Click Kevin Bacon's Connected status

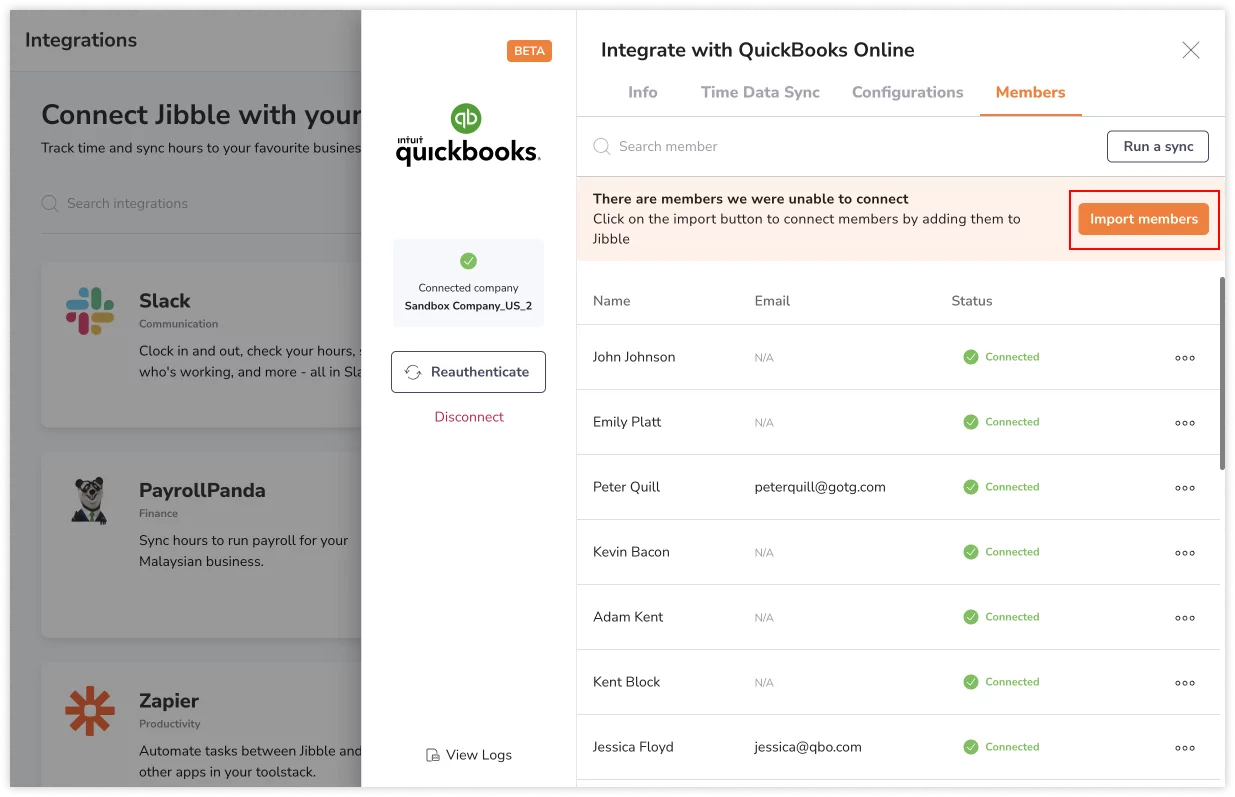[1001, 552]
